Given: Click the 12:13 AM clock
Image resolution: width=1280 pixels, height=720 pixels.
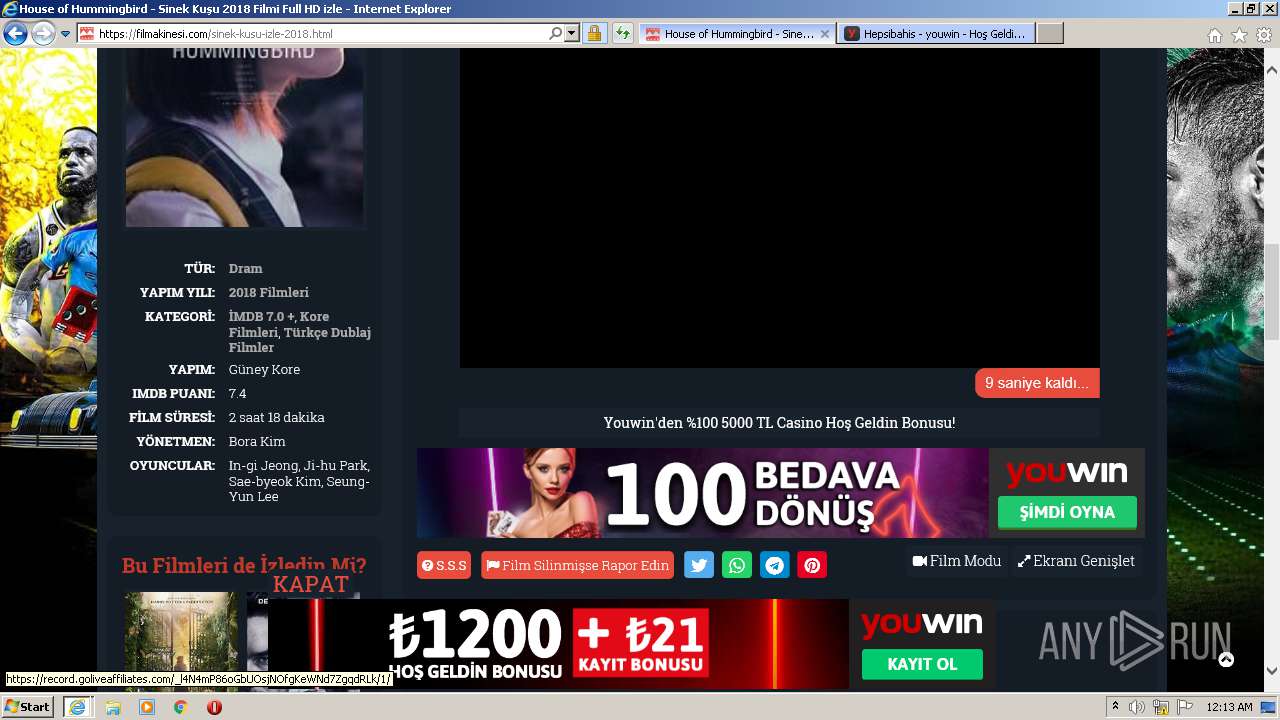Looking at the screenshot, I should (x=1229, y=707).
